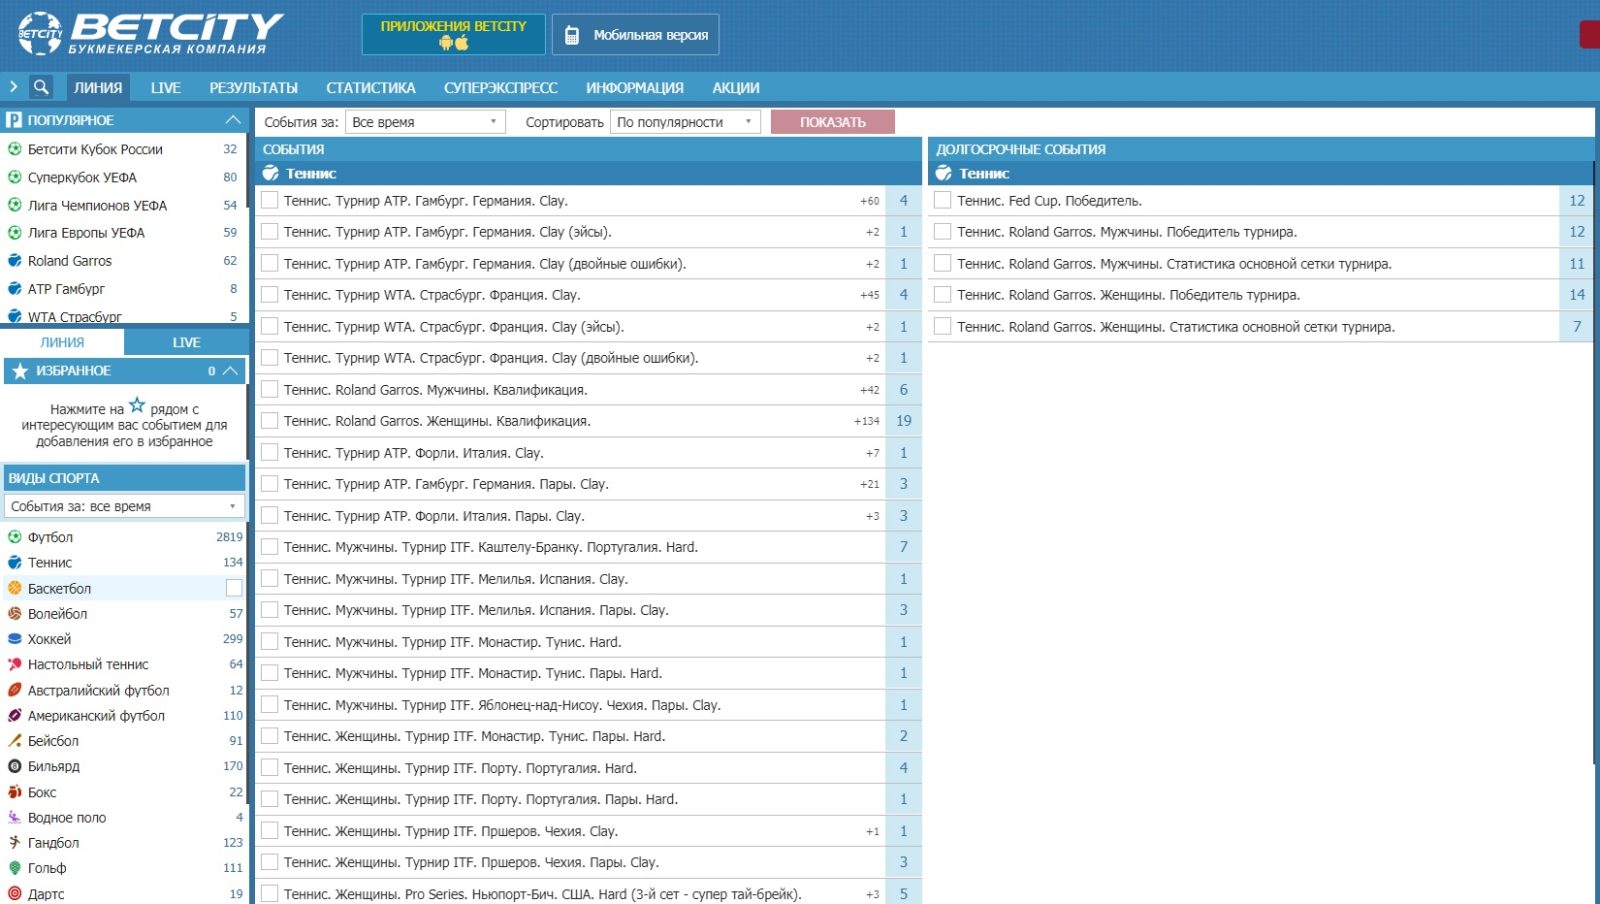Open the LIVE menu item in top nav
The image size is (1600, 904).
(165, 87)
